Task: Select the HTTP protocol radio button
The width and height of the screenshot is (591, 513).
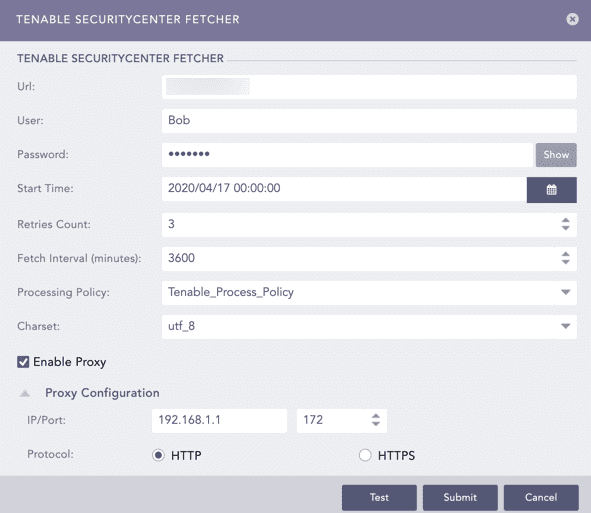Action: pyautogui.click(x=158, y=455)
